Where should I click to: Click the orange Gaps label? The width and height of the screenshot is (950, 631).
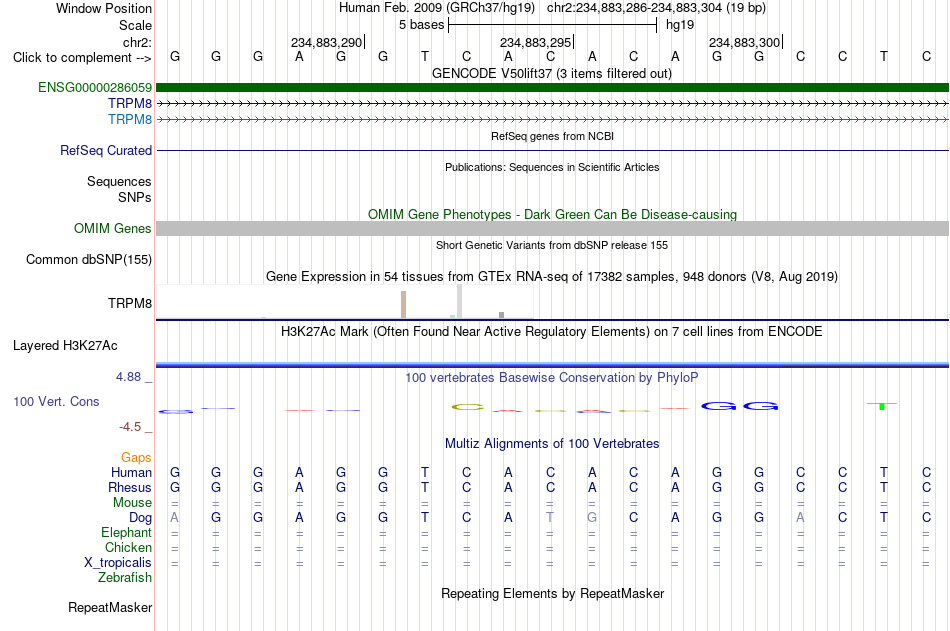[x=136, y=458]
